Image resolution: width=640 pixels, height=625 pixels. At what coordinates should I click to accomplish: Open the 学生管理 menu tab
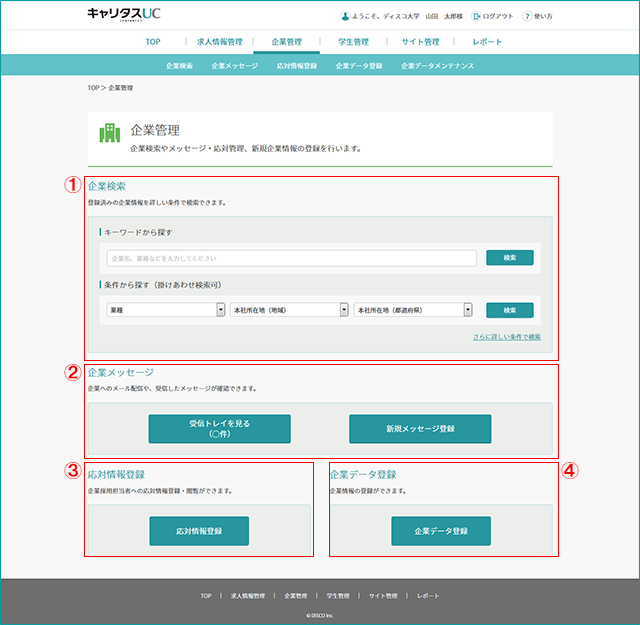tap(353, 42)
